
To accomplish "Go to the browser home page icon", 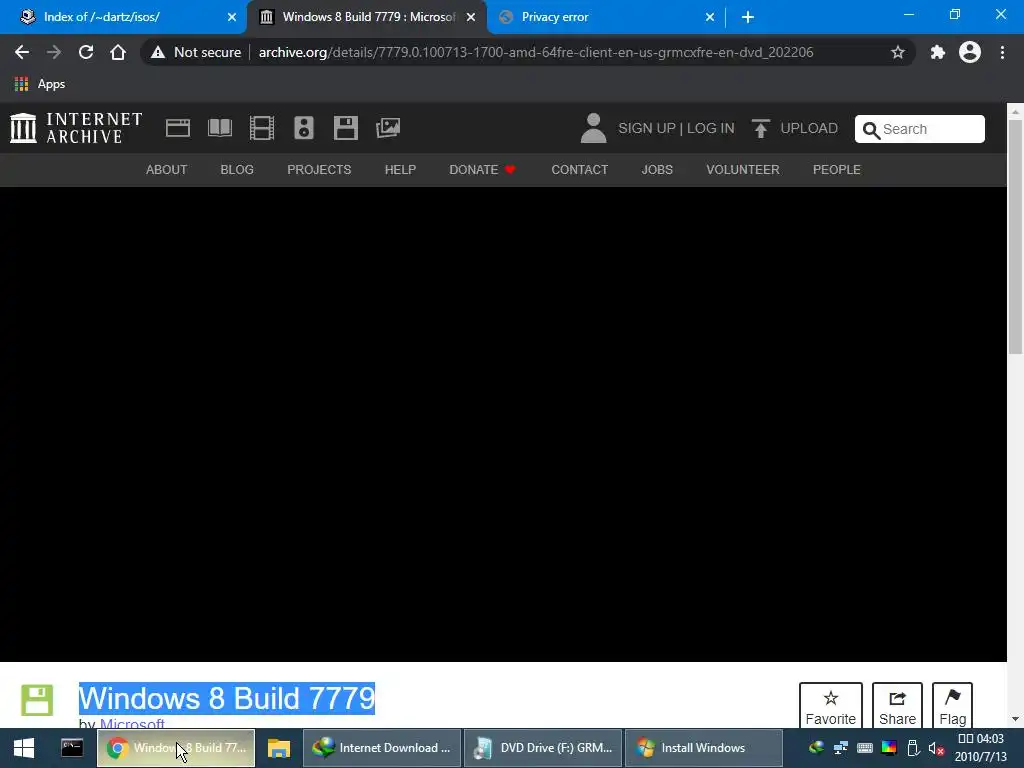I will click(118, 52).
